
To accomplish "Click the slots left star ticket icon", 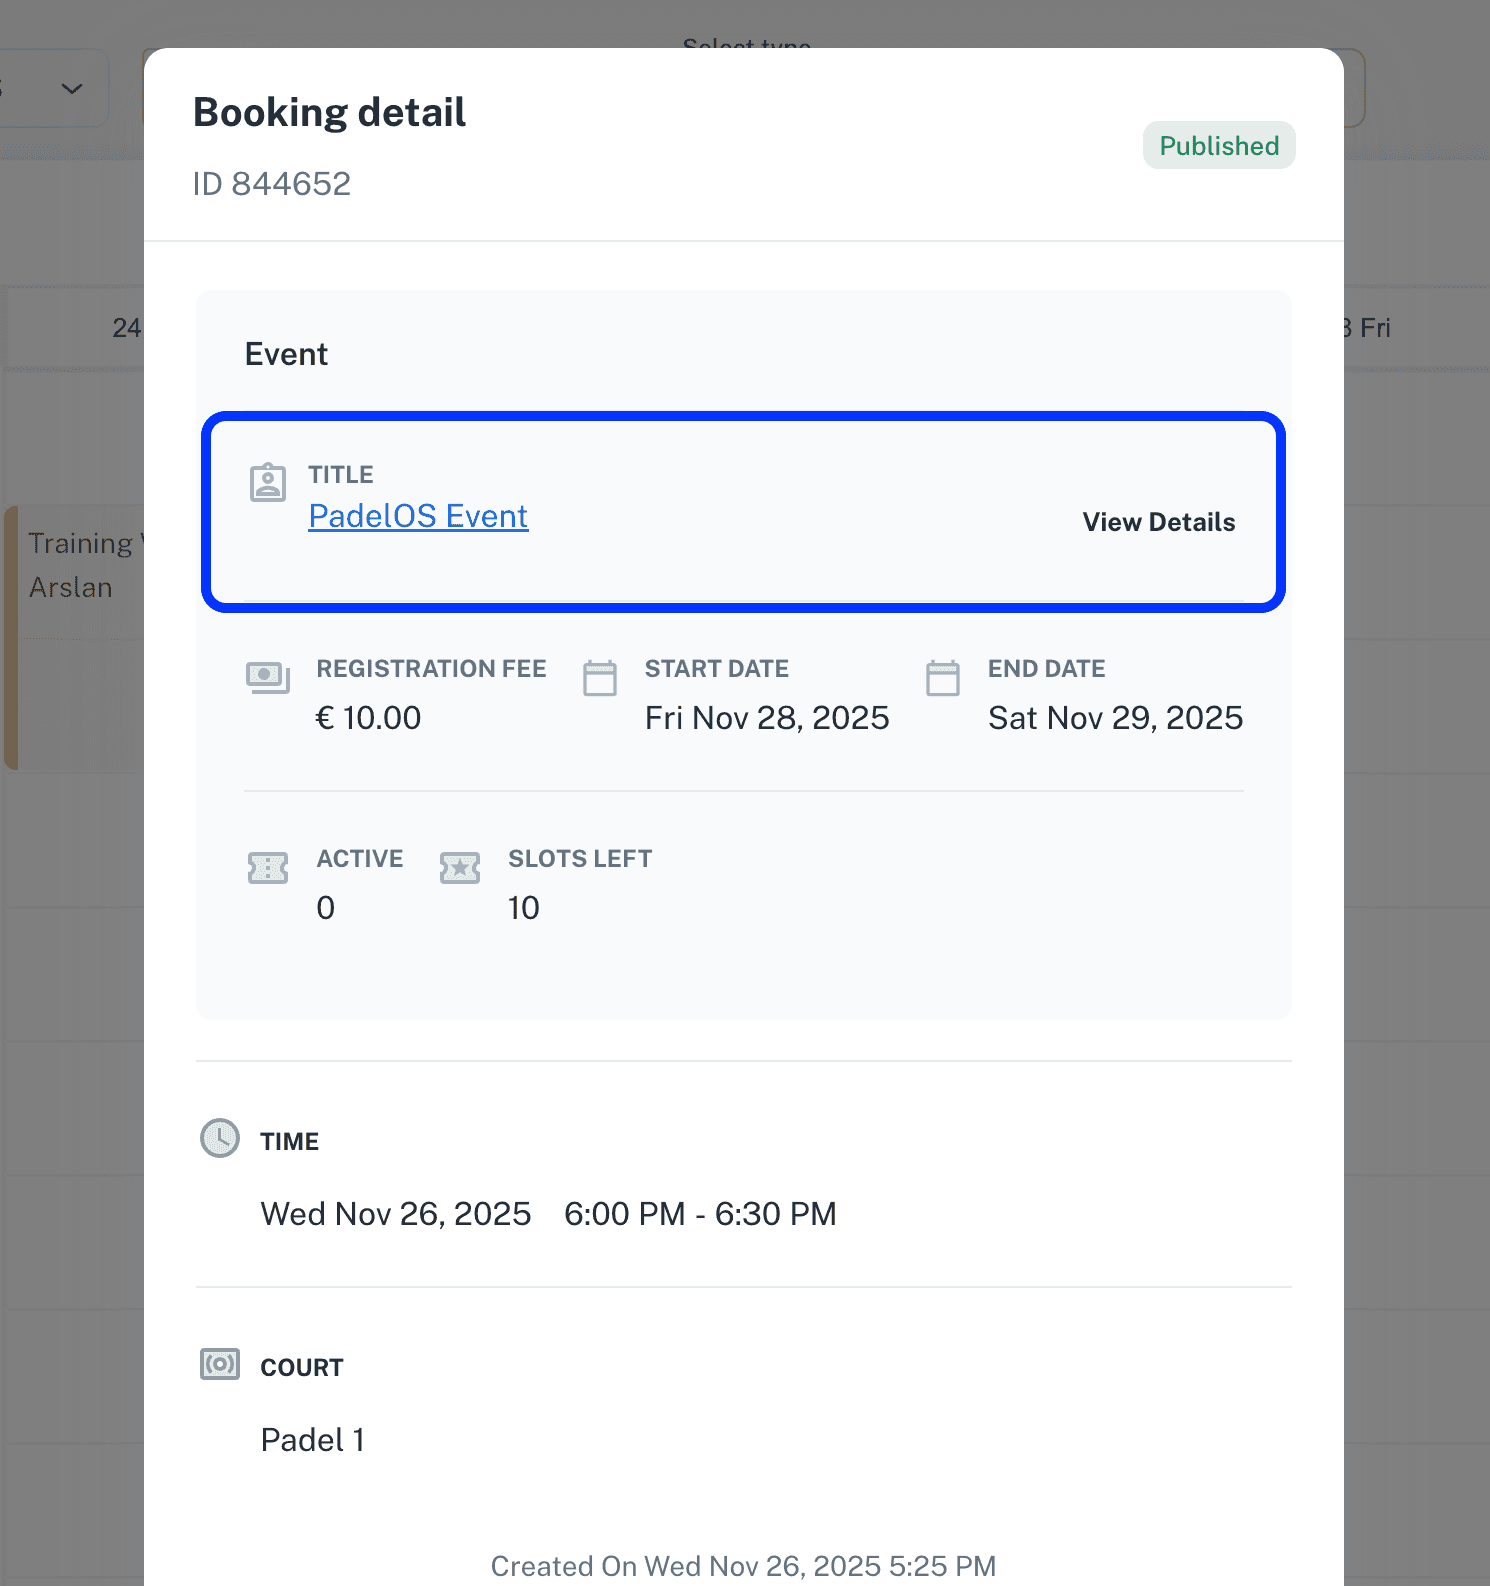I will tap(460, 867).
